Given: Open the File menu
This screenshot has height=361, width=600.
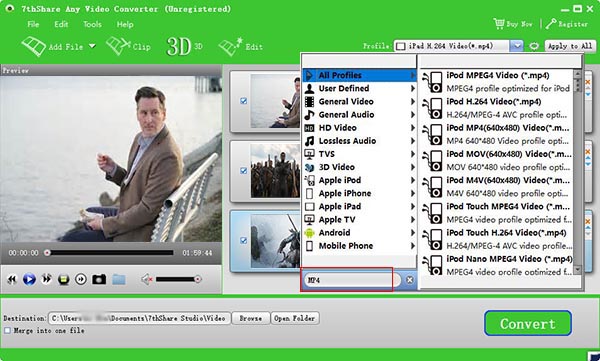Looking at the screenshot, I should tap(33, 24).
